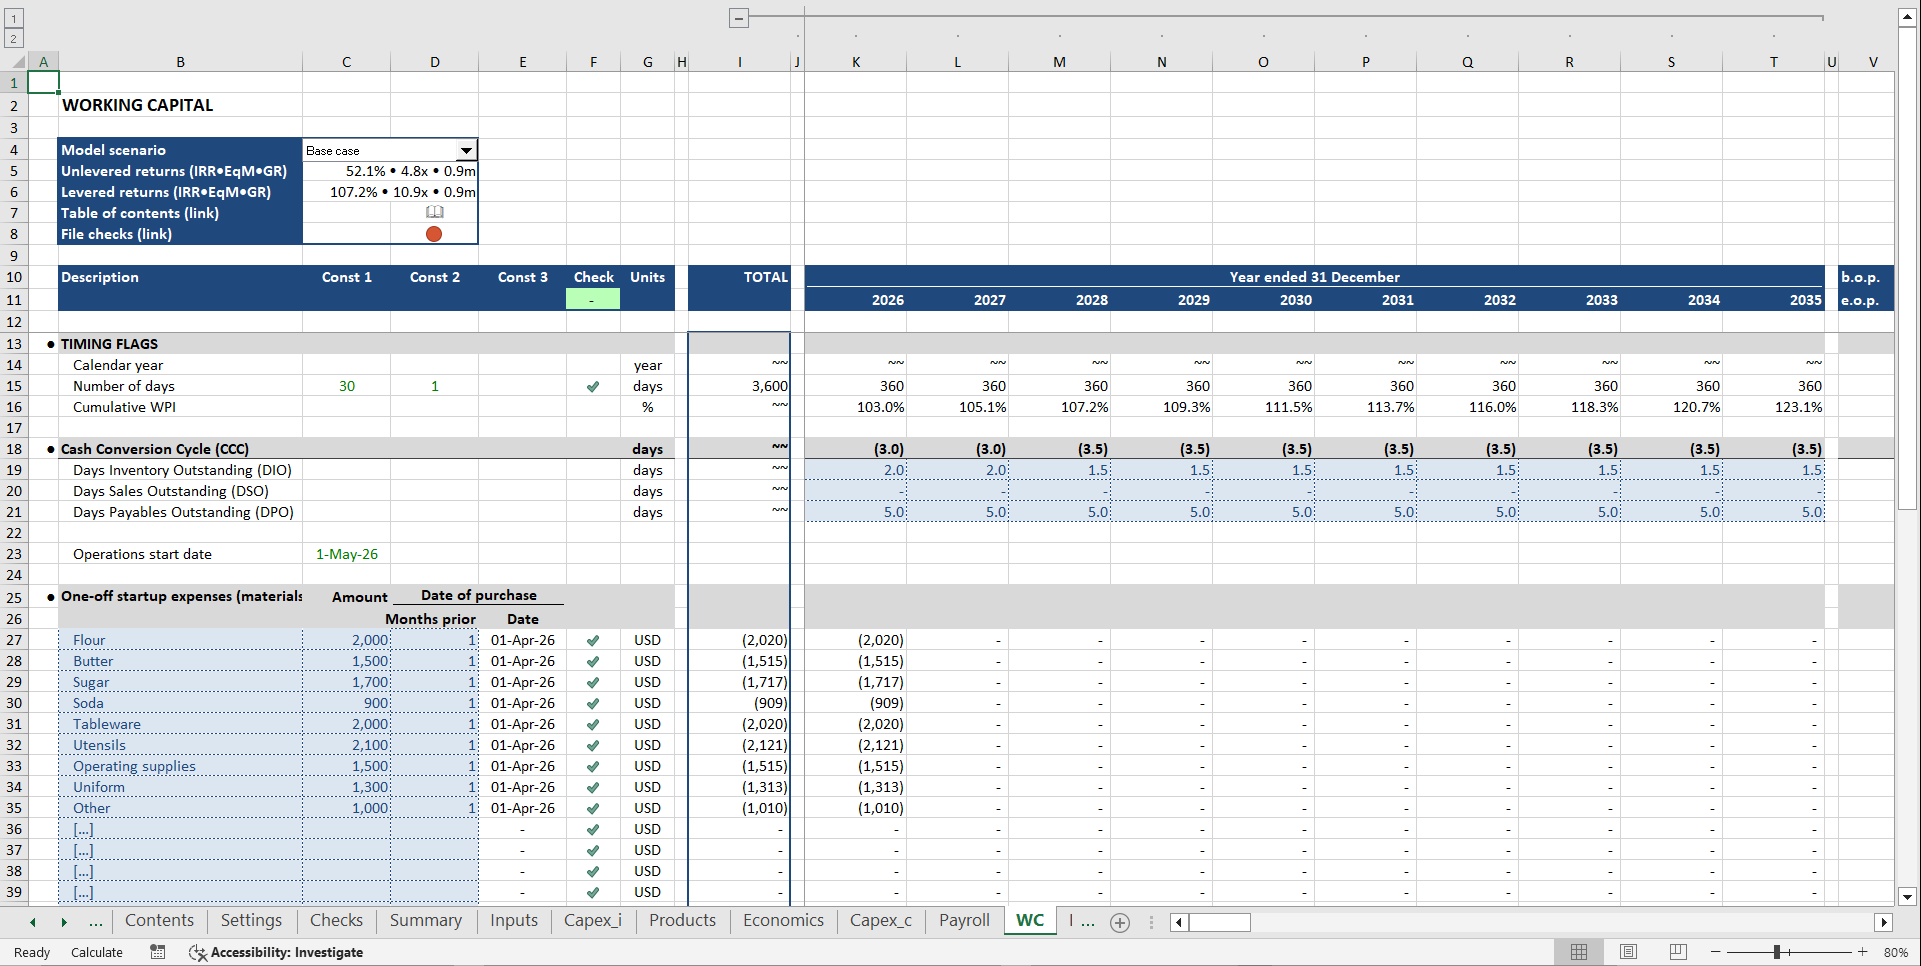This screenshot has width=1921, height=966.
Task: Collapse columns using the minus outline button
Action: [x=739, y=18]
